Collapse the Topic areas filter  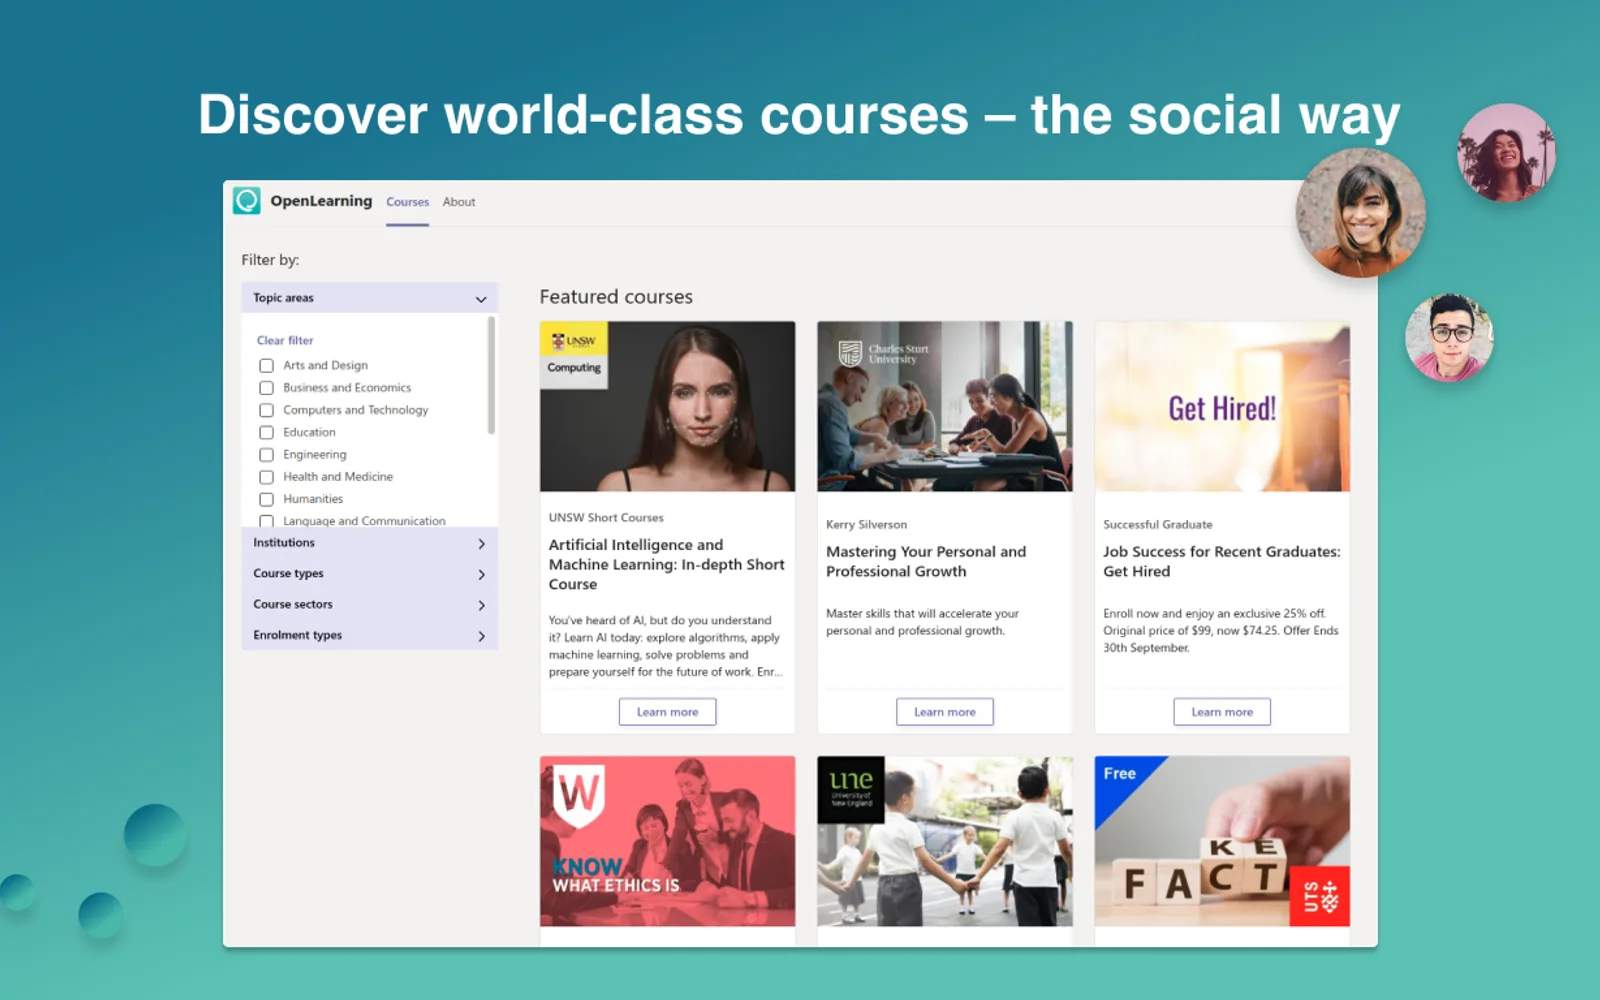(x=369, y=298)
